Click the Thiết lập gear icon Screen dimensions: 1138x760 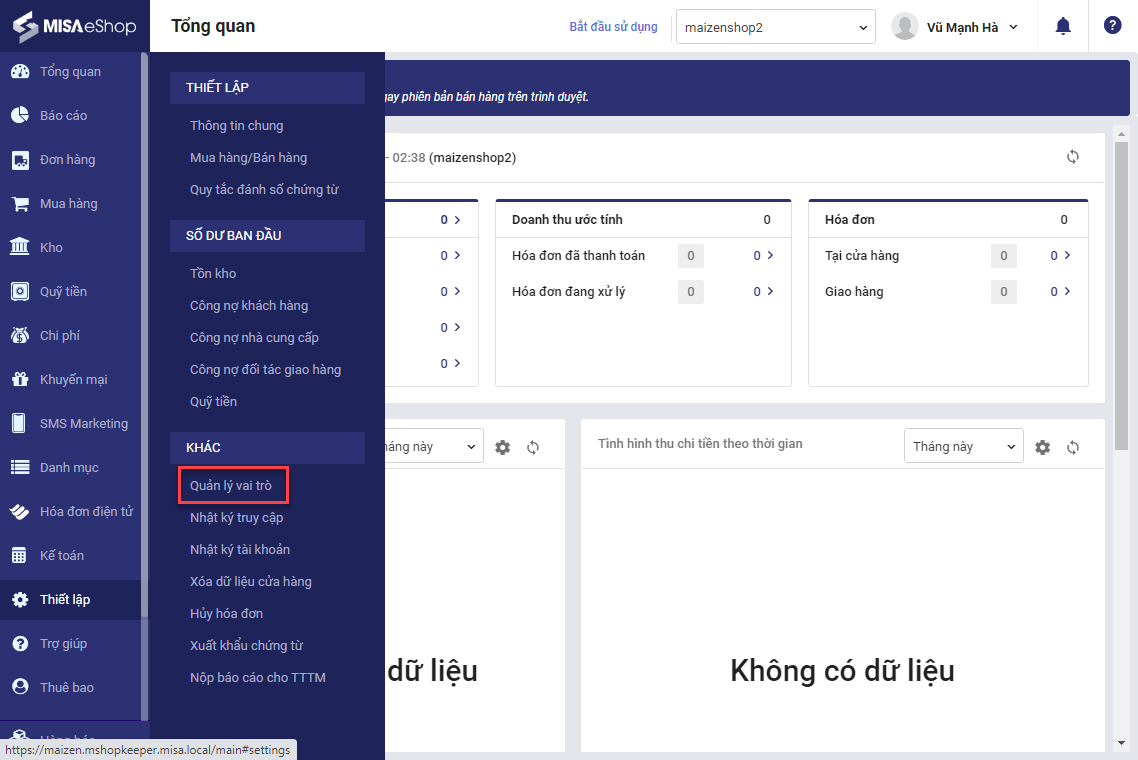pos(20,600)
